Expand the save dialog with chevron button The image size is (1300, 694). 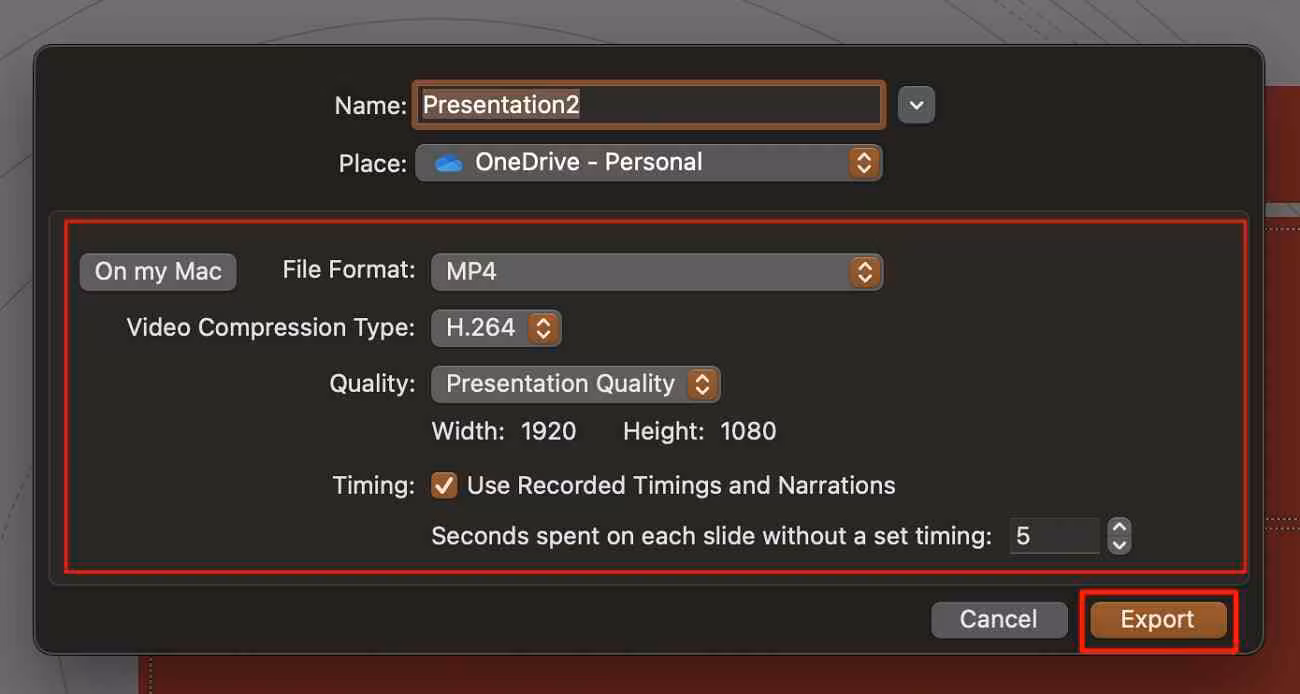coord(916,105)
